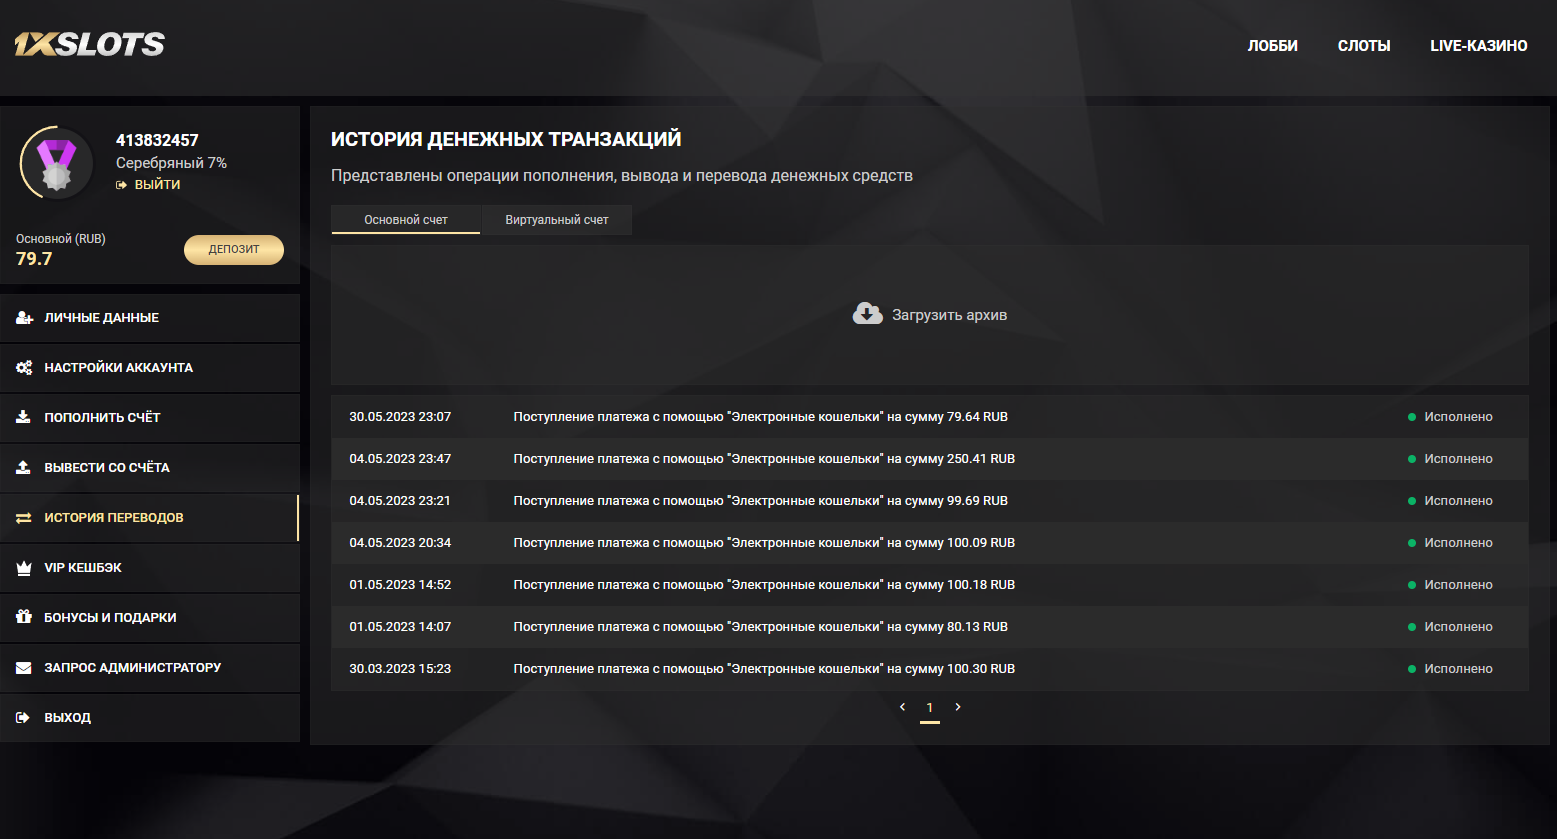Click the date 01.05.2023 14:52
This screenshot has height=839, width=1557.
point(400,585)
